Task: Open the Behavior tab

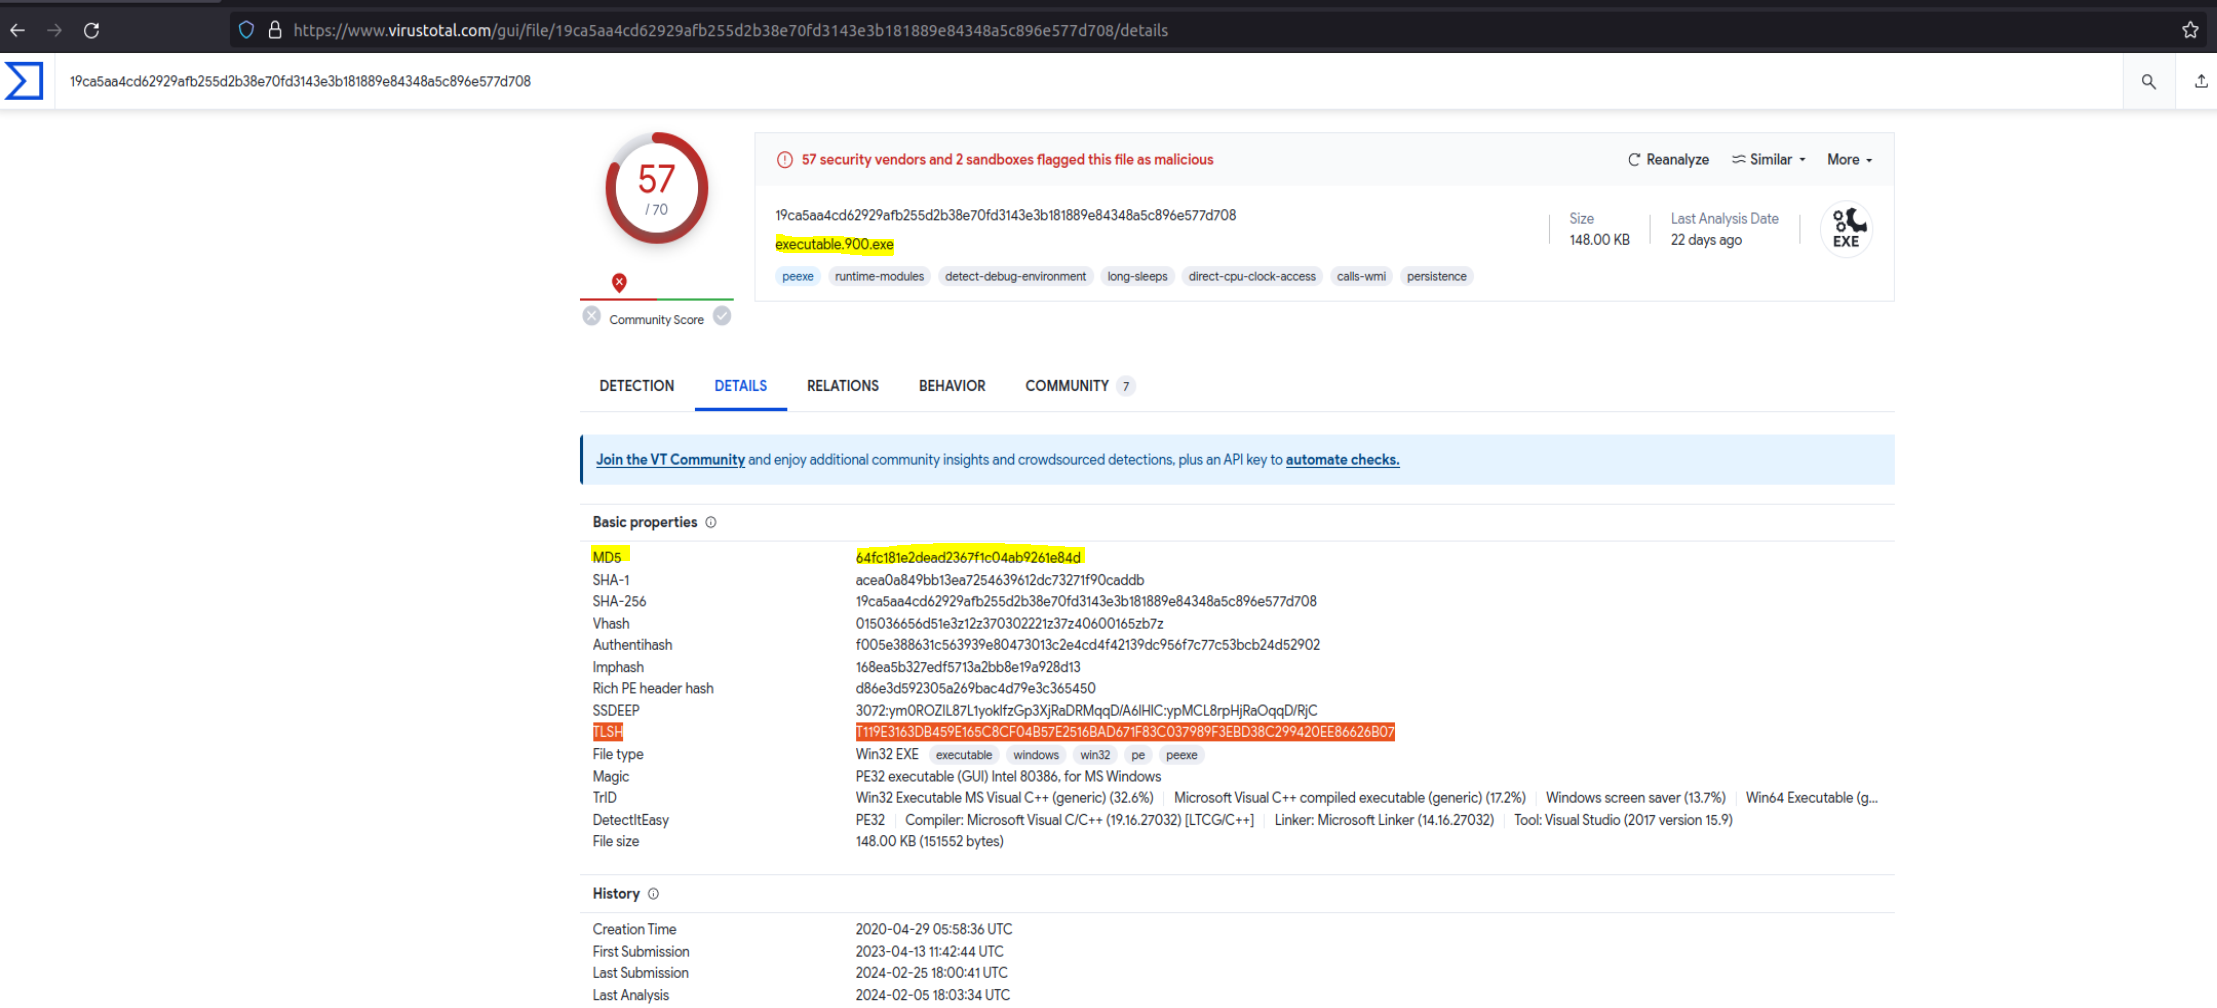Action: click(x=951, y=386)
